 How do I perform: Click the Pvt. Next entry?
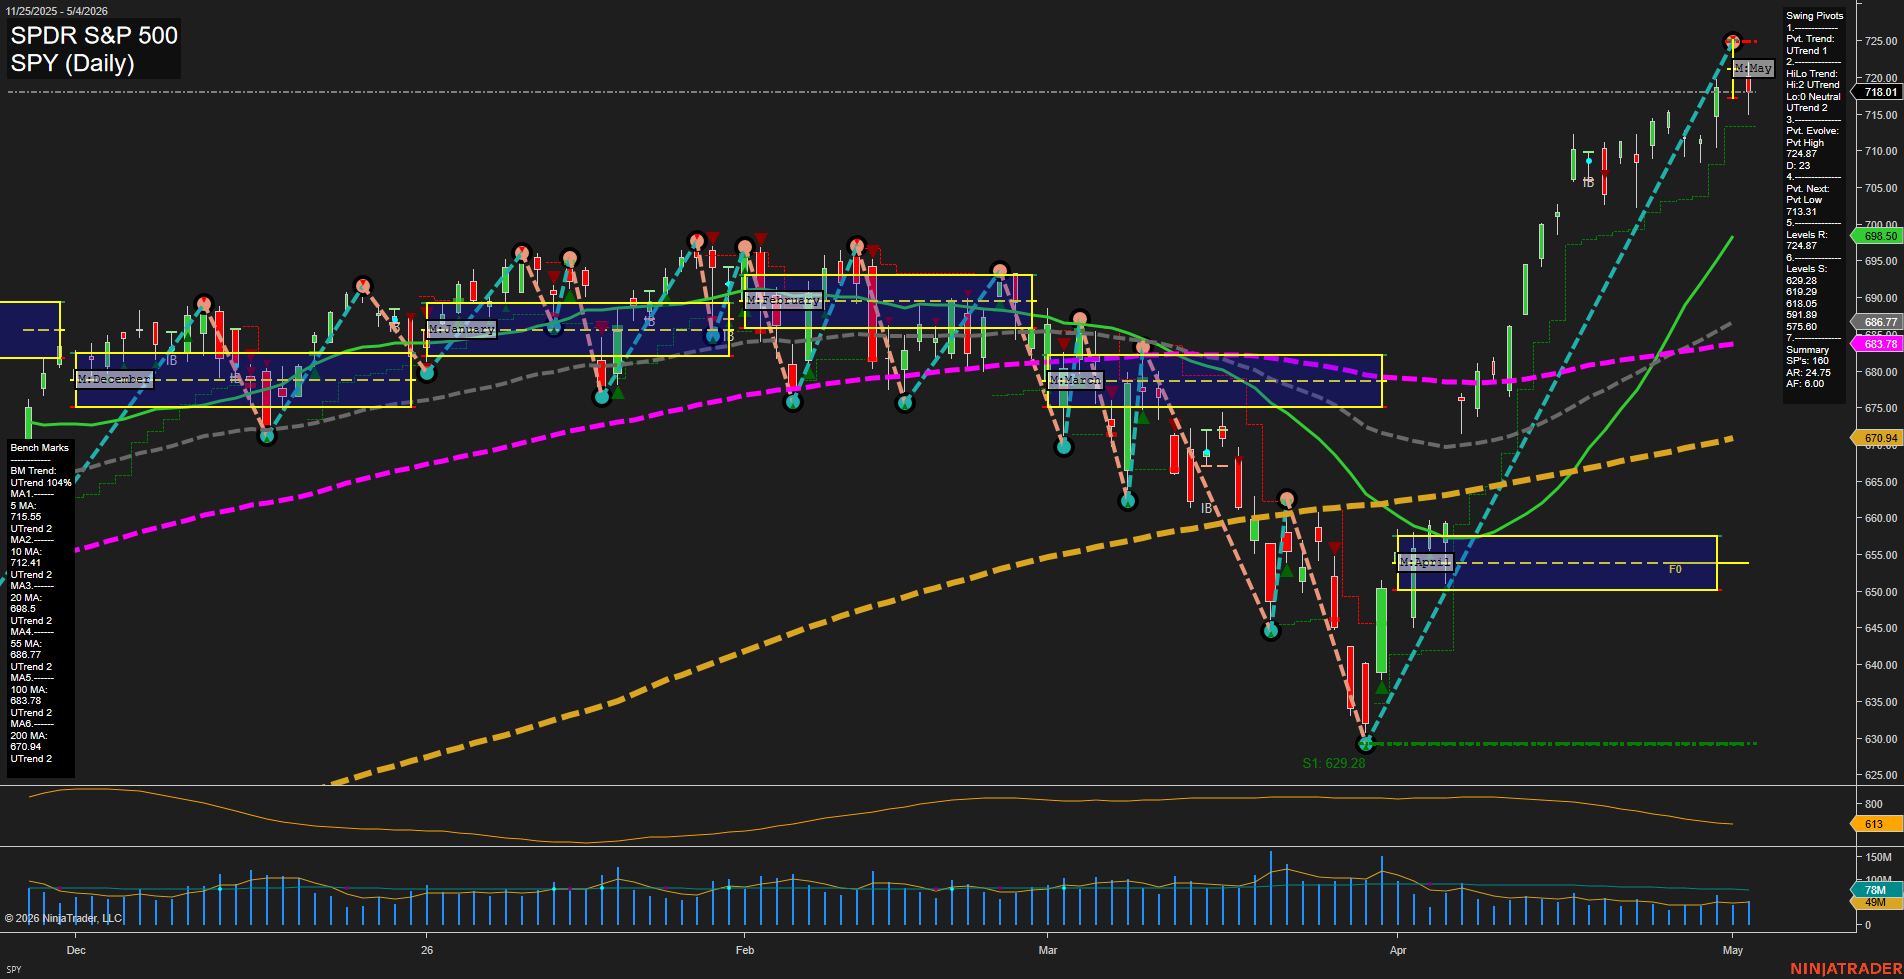(1808, 200)
